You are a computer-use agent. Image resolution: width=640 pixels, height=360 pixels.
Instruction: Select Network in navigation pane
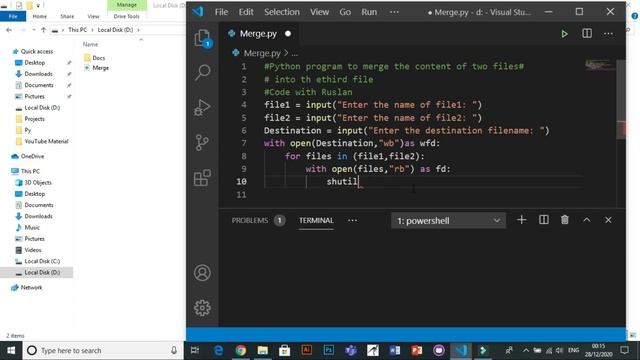pos(31,287)
